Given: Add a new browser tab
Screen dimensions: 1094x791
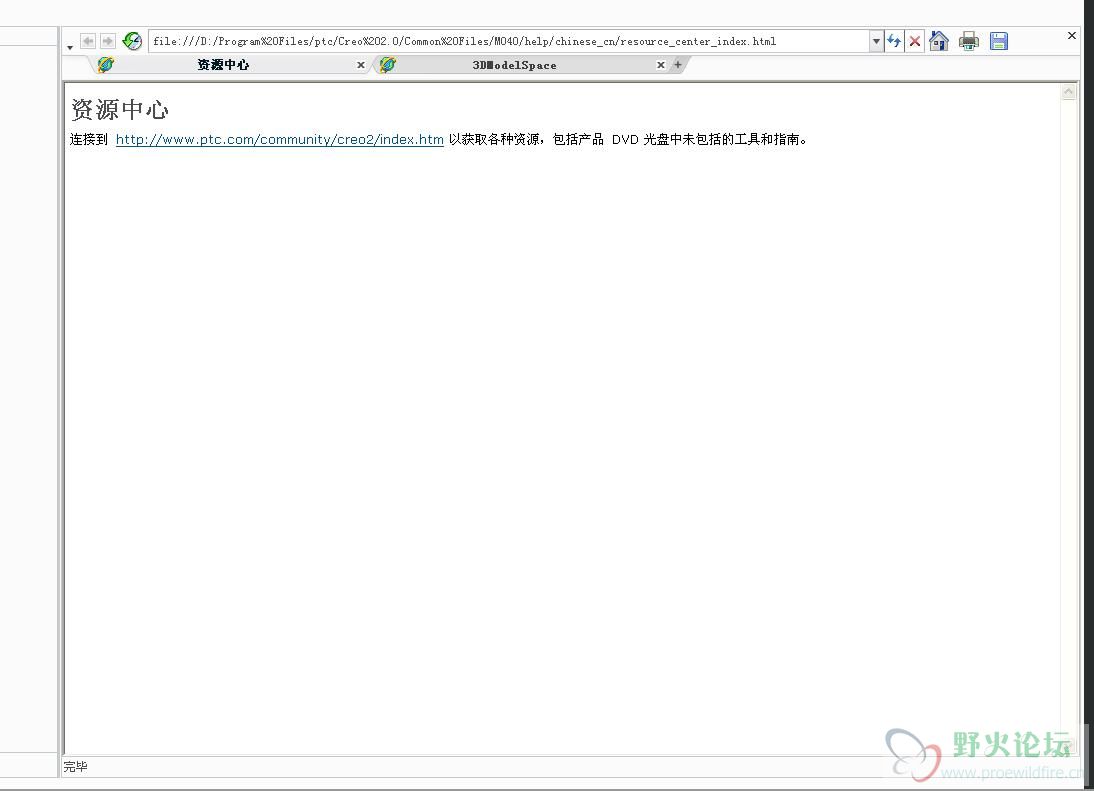Looking at the screenshot, I should 677,64.
